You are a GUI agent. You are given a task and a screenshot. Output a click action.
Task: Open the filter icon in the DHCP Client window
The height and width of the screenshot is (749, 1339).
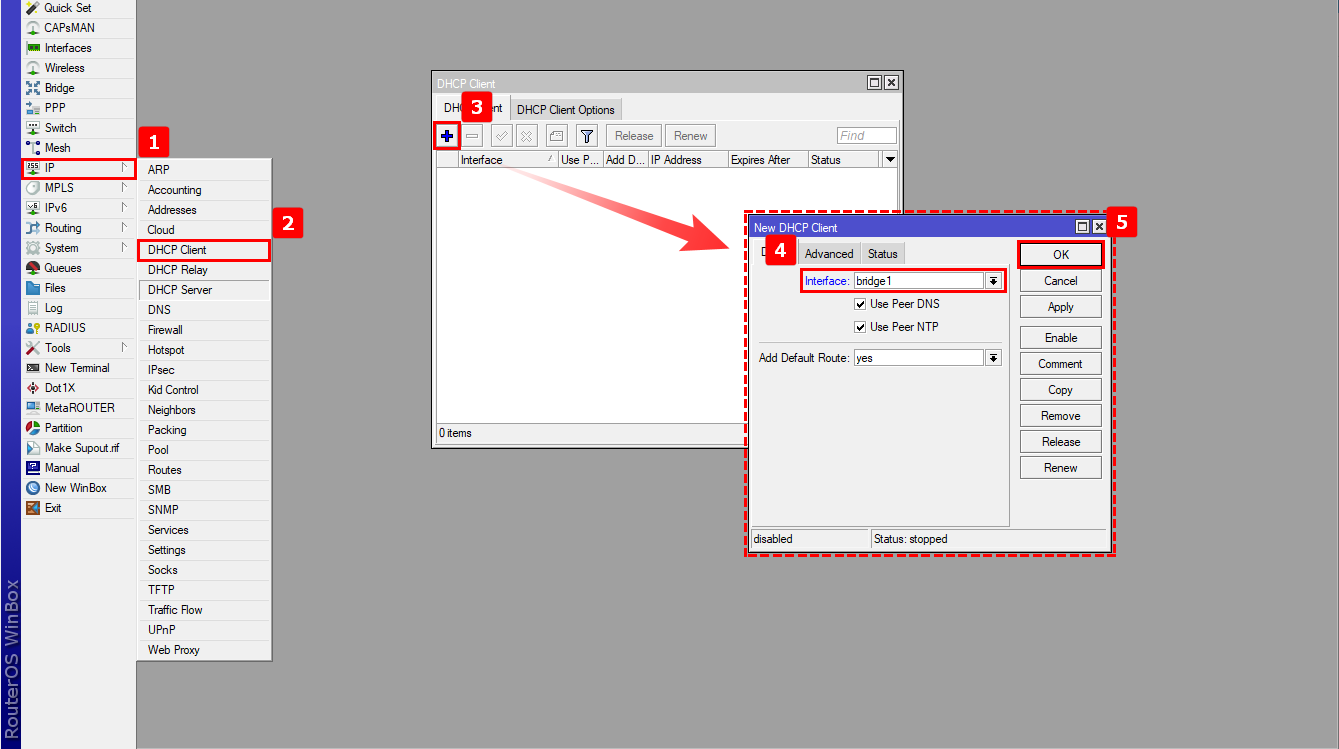586,135
